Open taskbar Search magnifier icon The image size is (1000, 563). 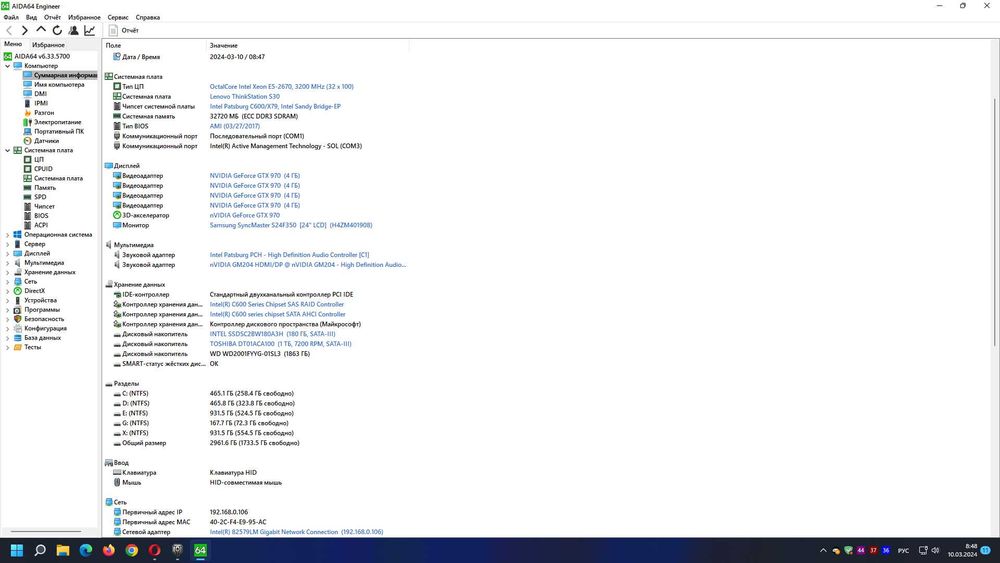point(40,550)
